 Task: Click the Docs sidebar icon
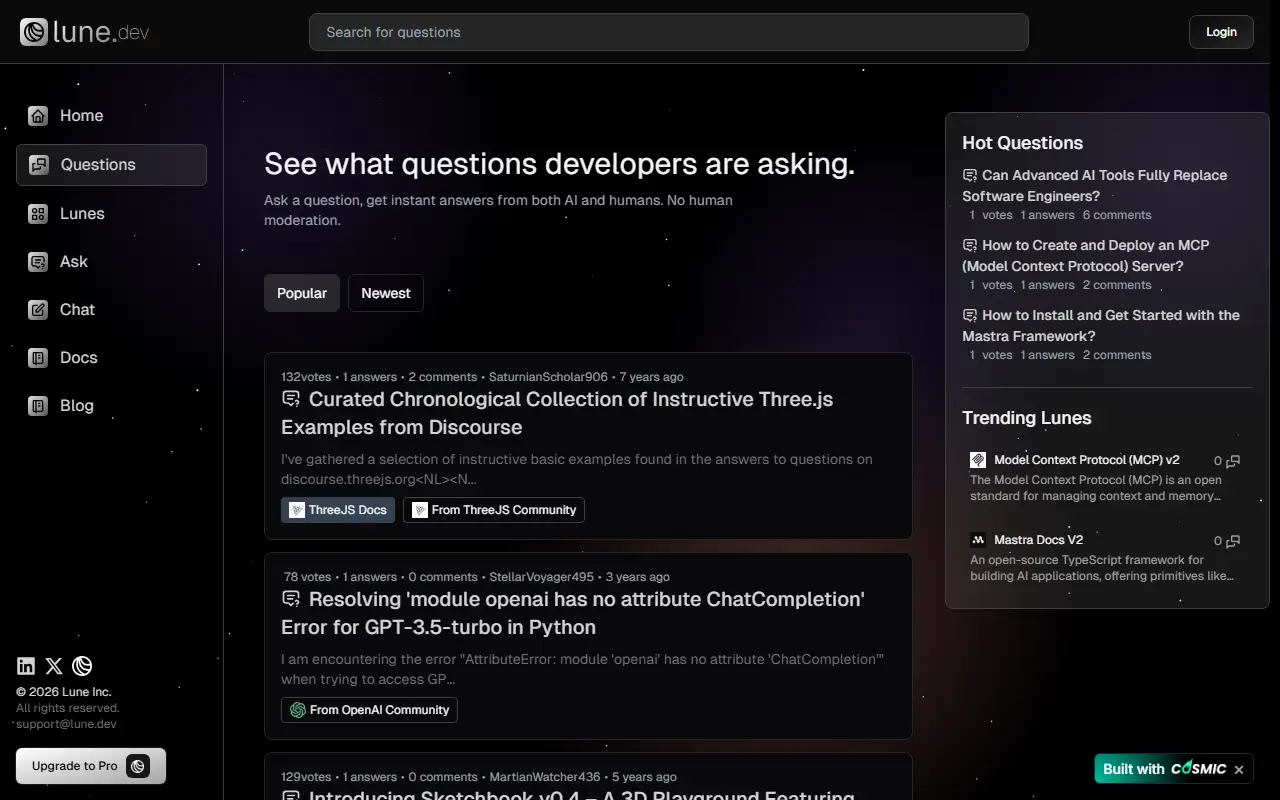[x=38, y=358]
